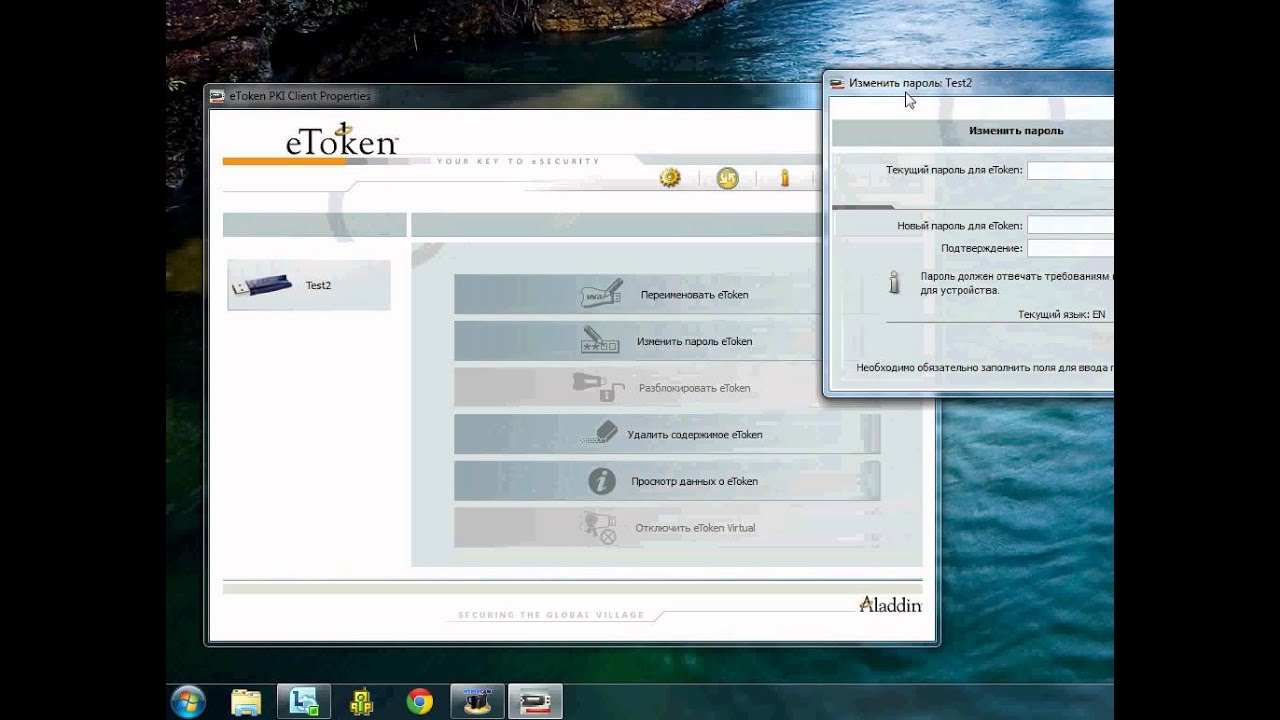This screenshot has height=720, width=1280.
Task: Open the HyperCam taskbar icon
Action: pyautogui.click(x=477, y=702)
